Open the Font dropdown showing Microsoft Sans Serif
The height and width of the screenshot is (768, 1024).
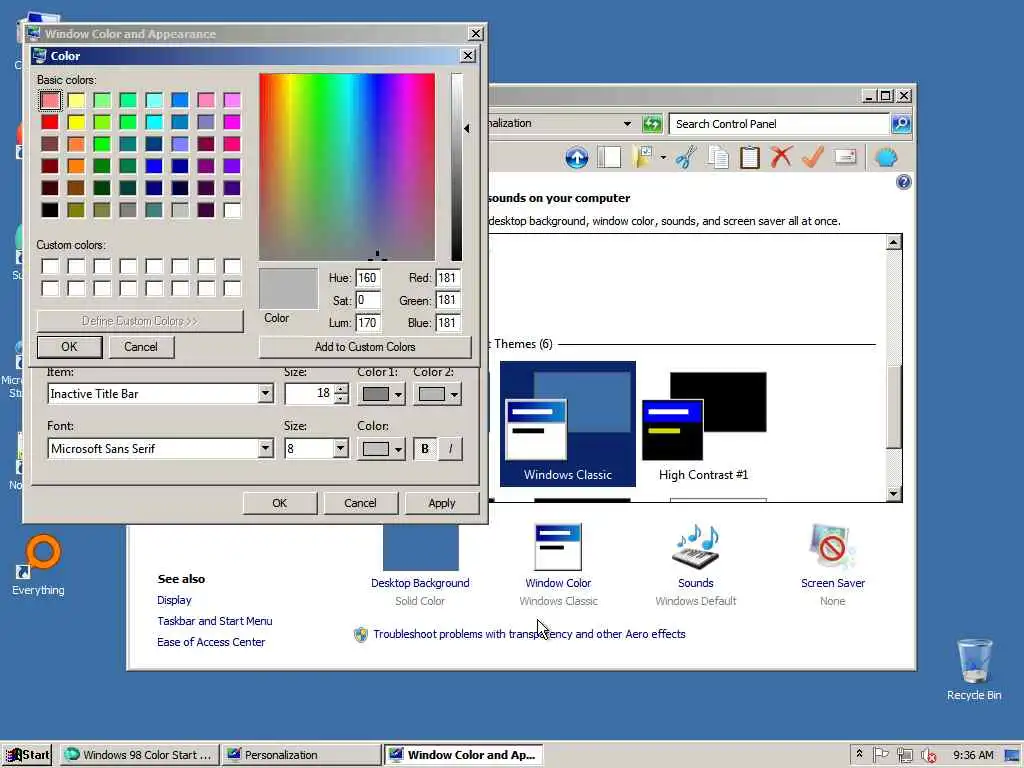[265, 448]
